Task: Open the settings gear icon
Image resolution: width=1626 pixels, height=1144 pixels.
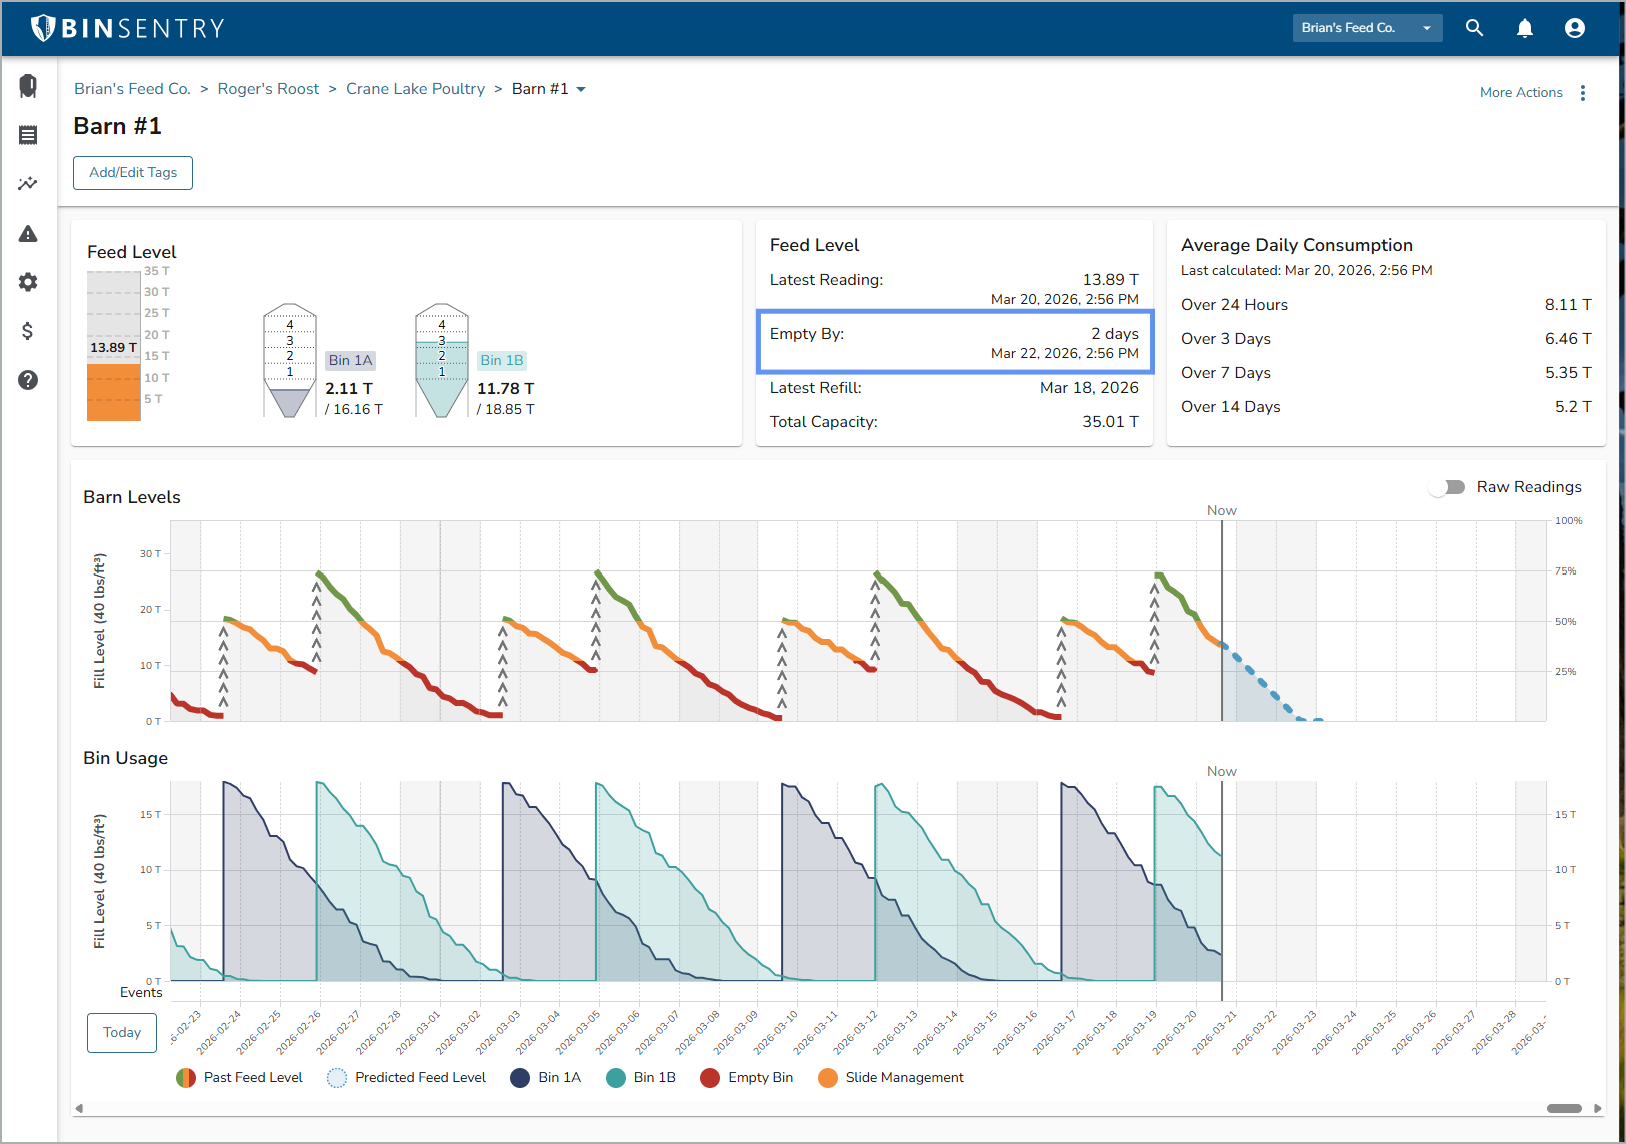Action: click(x=28, y=282)
